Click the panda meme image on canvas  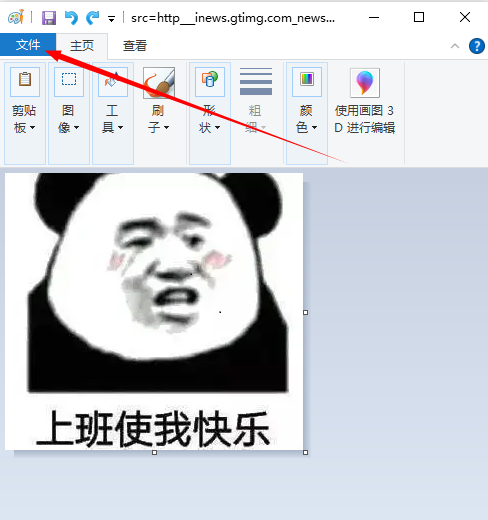154,311
